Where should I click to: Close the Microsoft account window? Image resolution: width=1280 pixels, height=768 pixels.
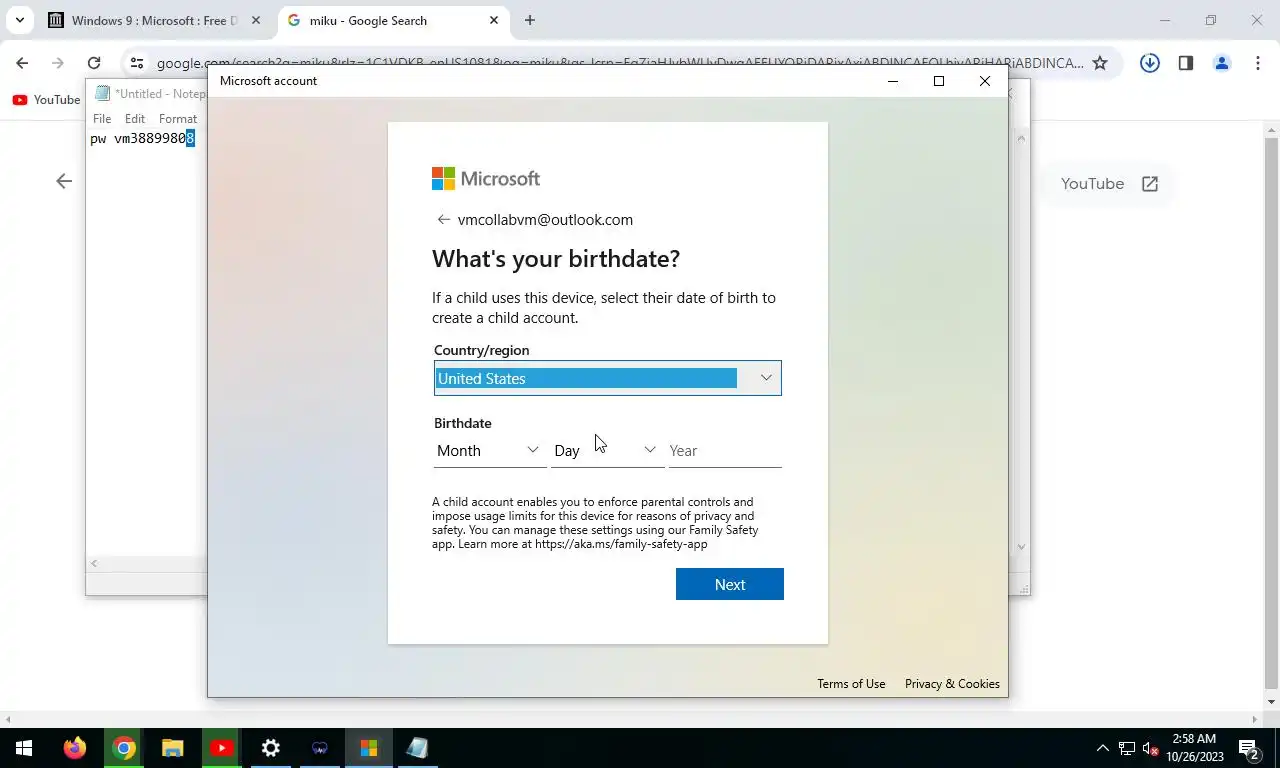(x=984, y=81)
